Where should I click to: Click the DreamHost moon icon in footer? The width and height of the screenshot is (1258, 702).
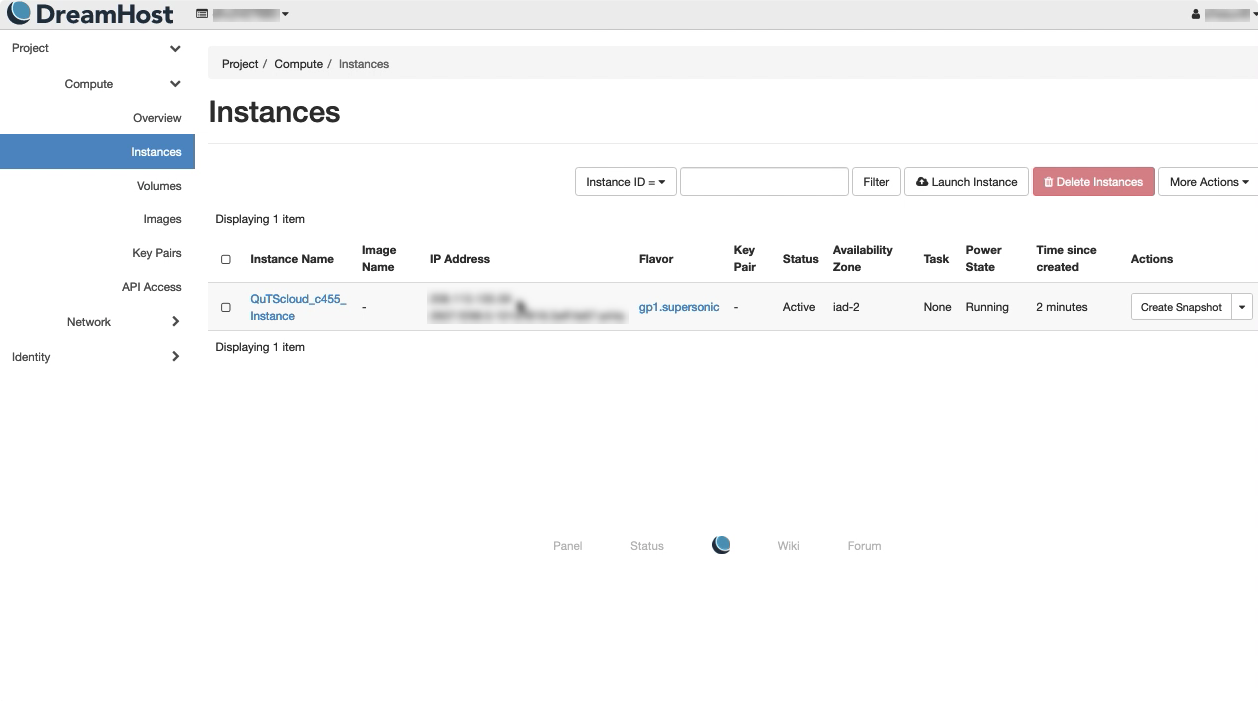click(721, 545)
